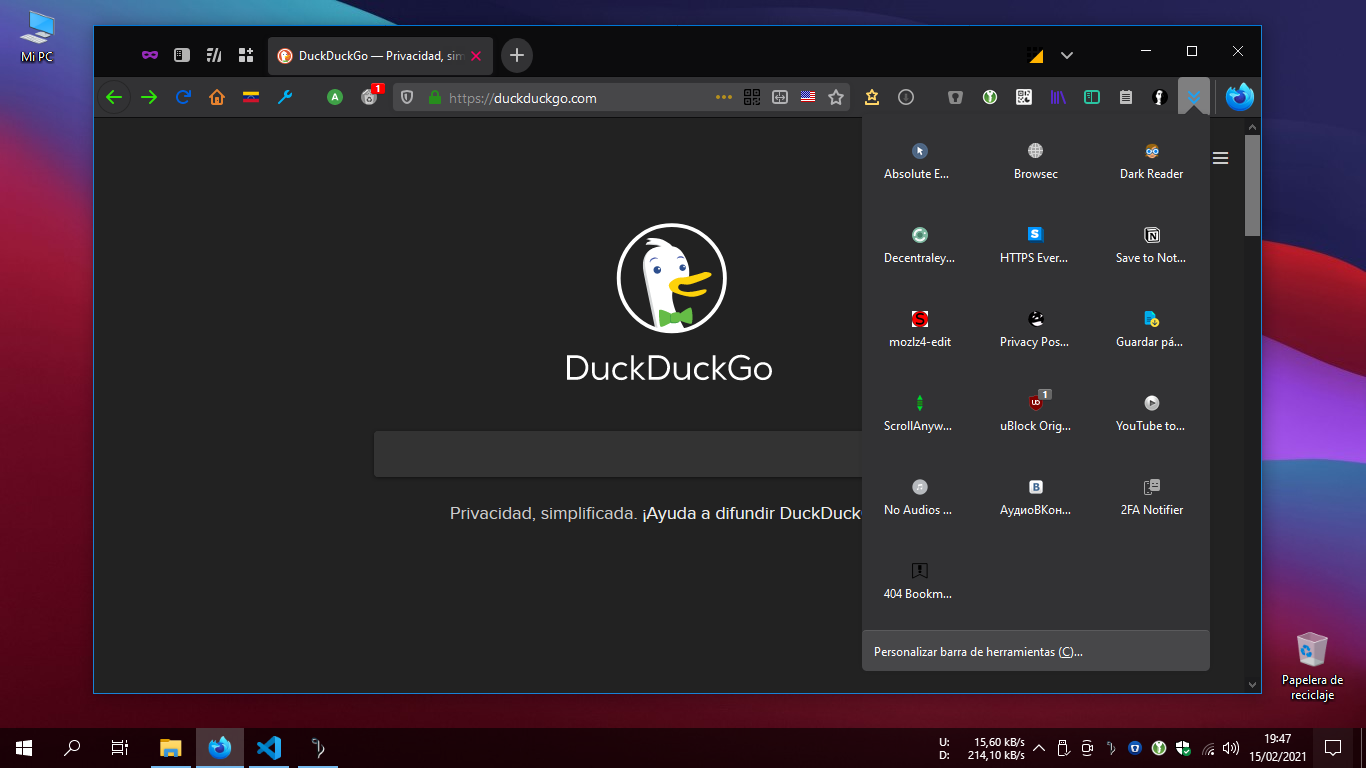
Task: Collapse the overflow menu double-chevron
Action: 1194,97
